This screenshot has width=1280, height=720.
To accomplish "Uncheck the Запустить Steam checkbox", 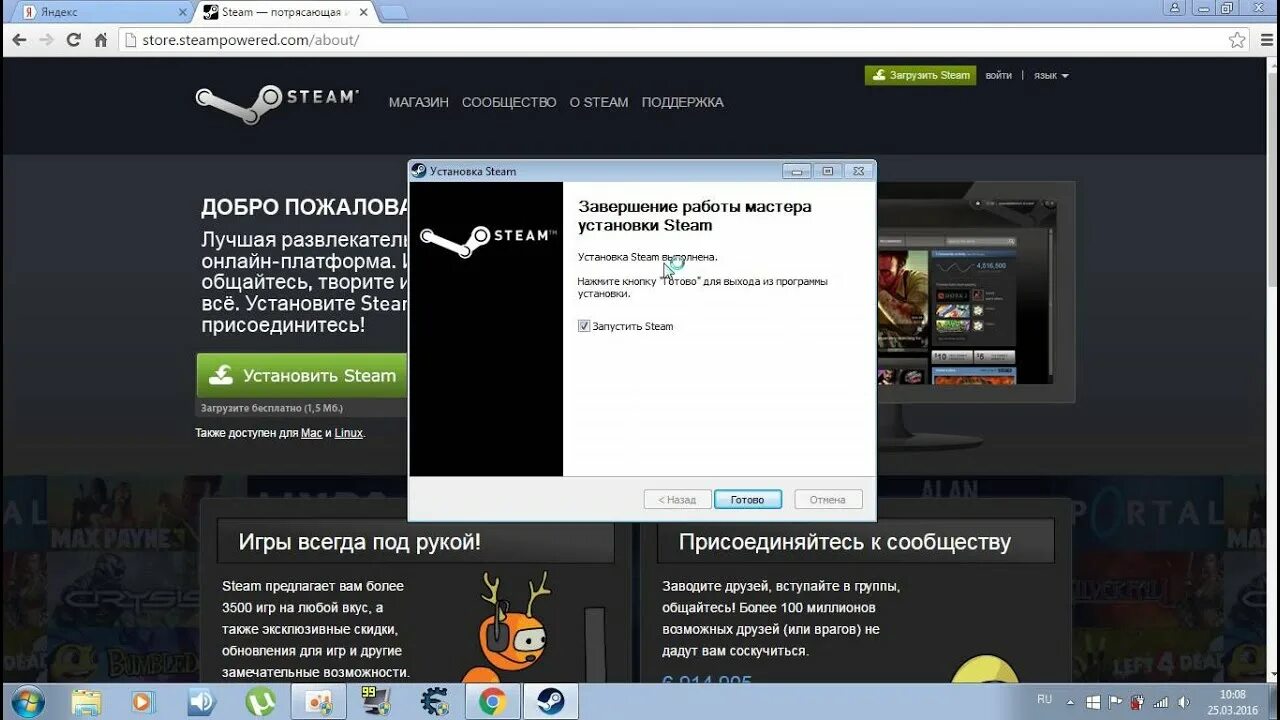I will click(x=584, y=326).
